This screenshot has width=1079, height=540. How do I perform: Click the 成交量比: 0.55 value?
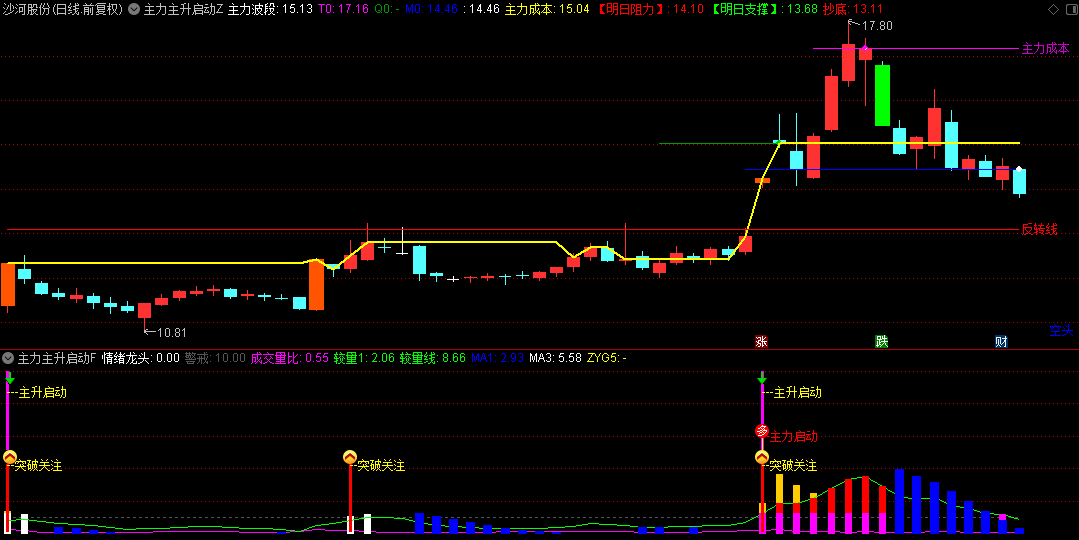tap(290, 358)
